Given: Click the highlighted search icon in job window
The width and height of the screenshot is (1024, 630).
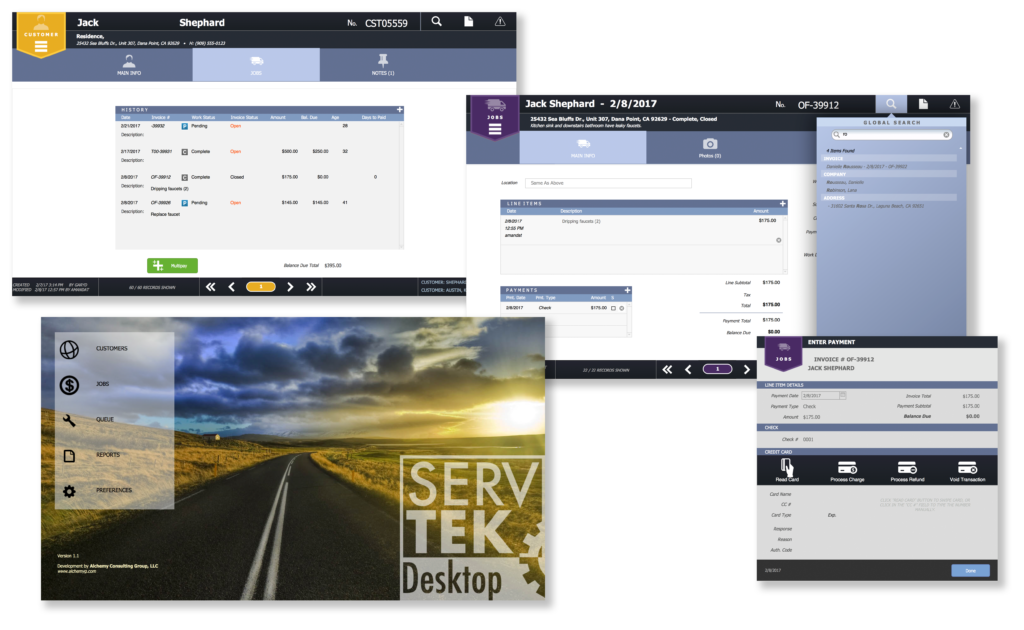Looking at the screenshot, I should point(891,104).
